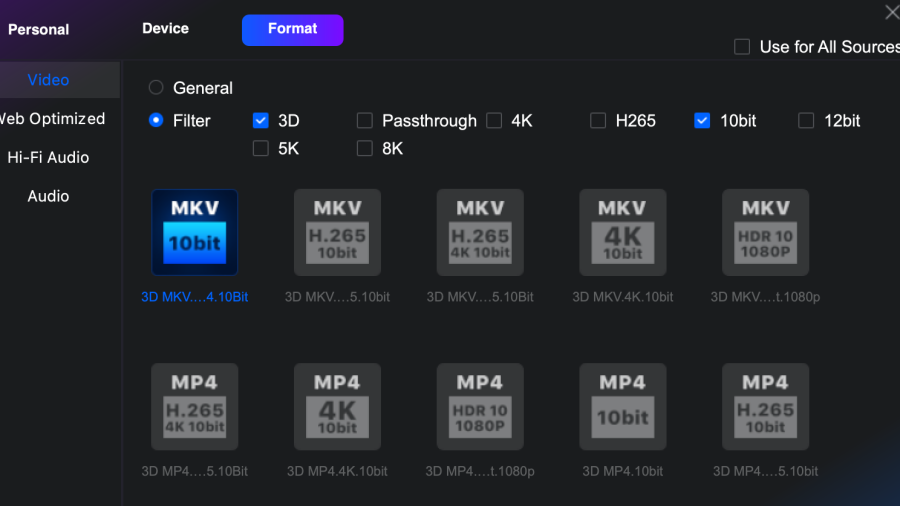Select the plain MP4 10bit format icon

[x=622, y=406]
